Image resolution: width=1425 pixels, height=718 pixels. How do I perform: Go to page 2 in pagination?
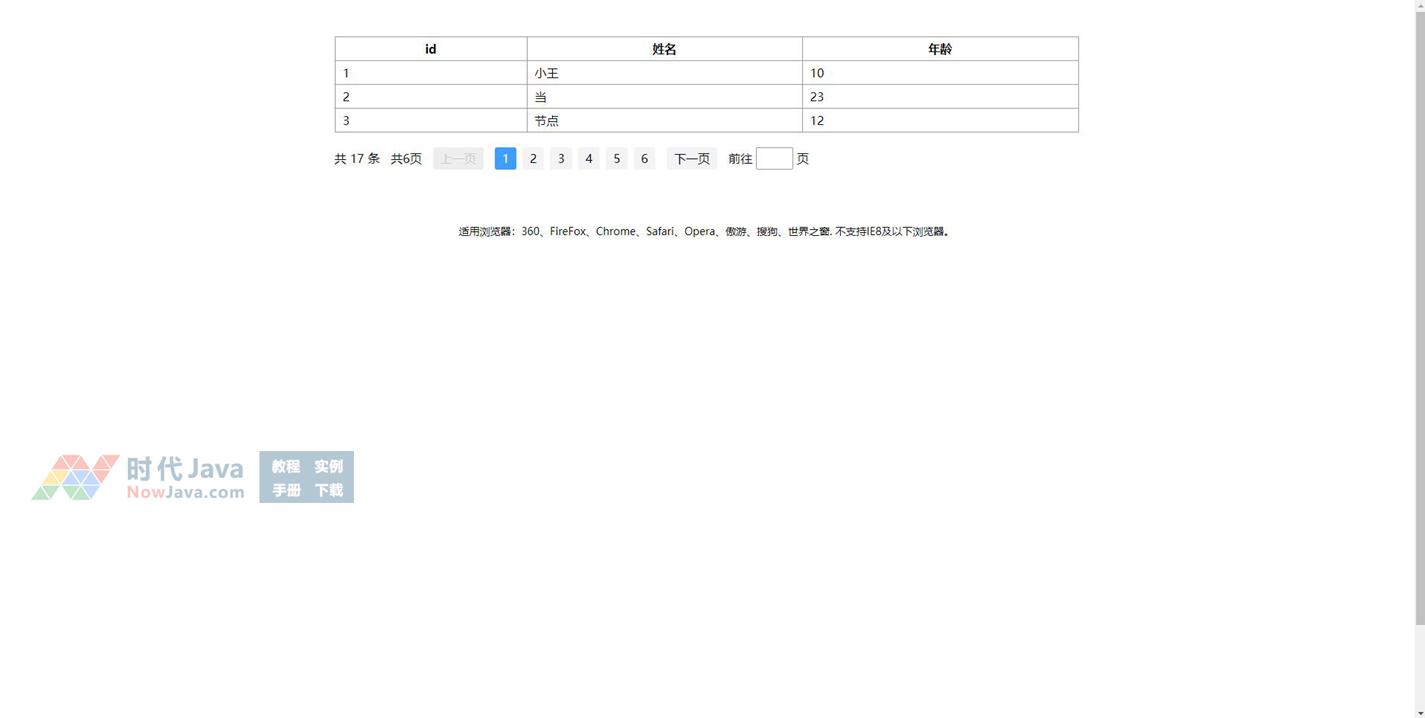tap(533, 159)
